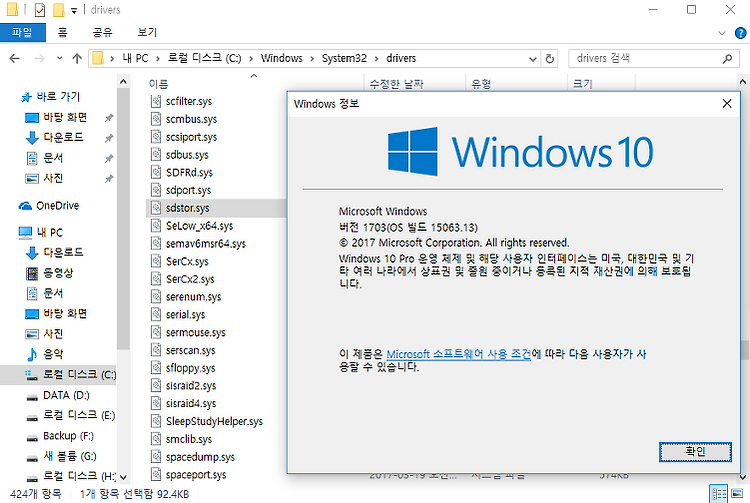Select 로컬 디스크 (C:) in navigation pane
The image size is (750, 503).
coord(79,375)
